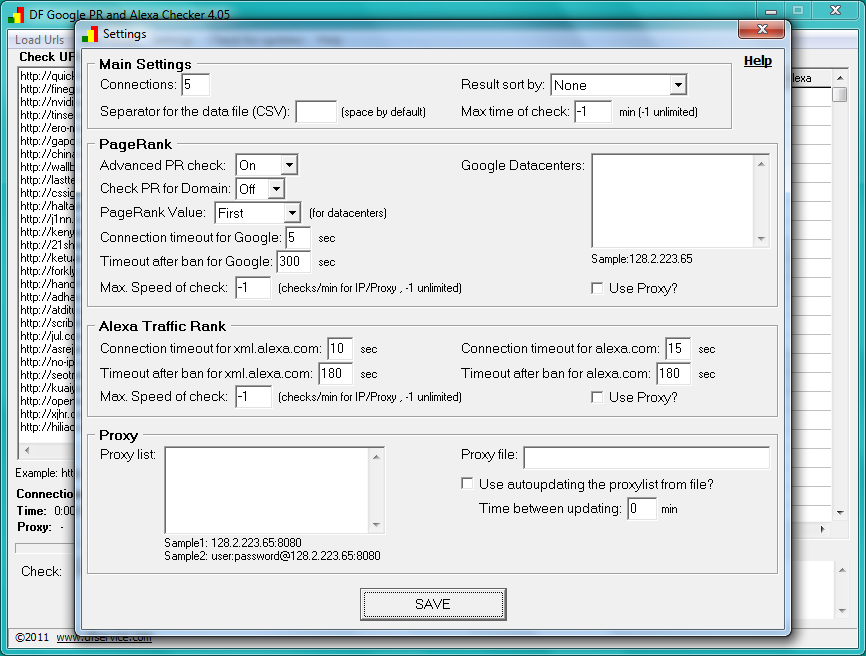Click the Alexa Max. Speed of check field
Screen dimensions: 866x656
point(254,396)
